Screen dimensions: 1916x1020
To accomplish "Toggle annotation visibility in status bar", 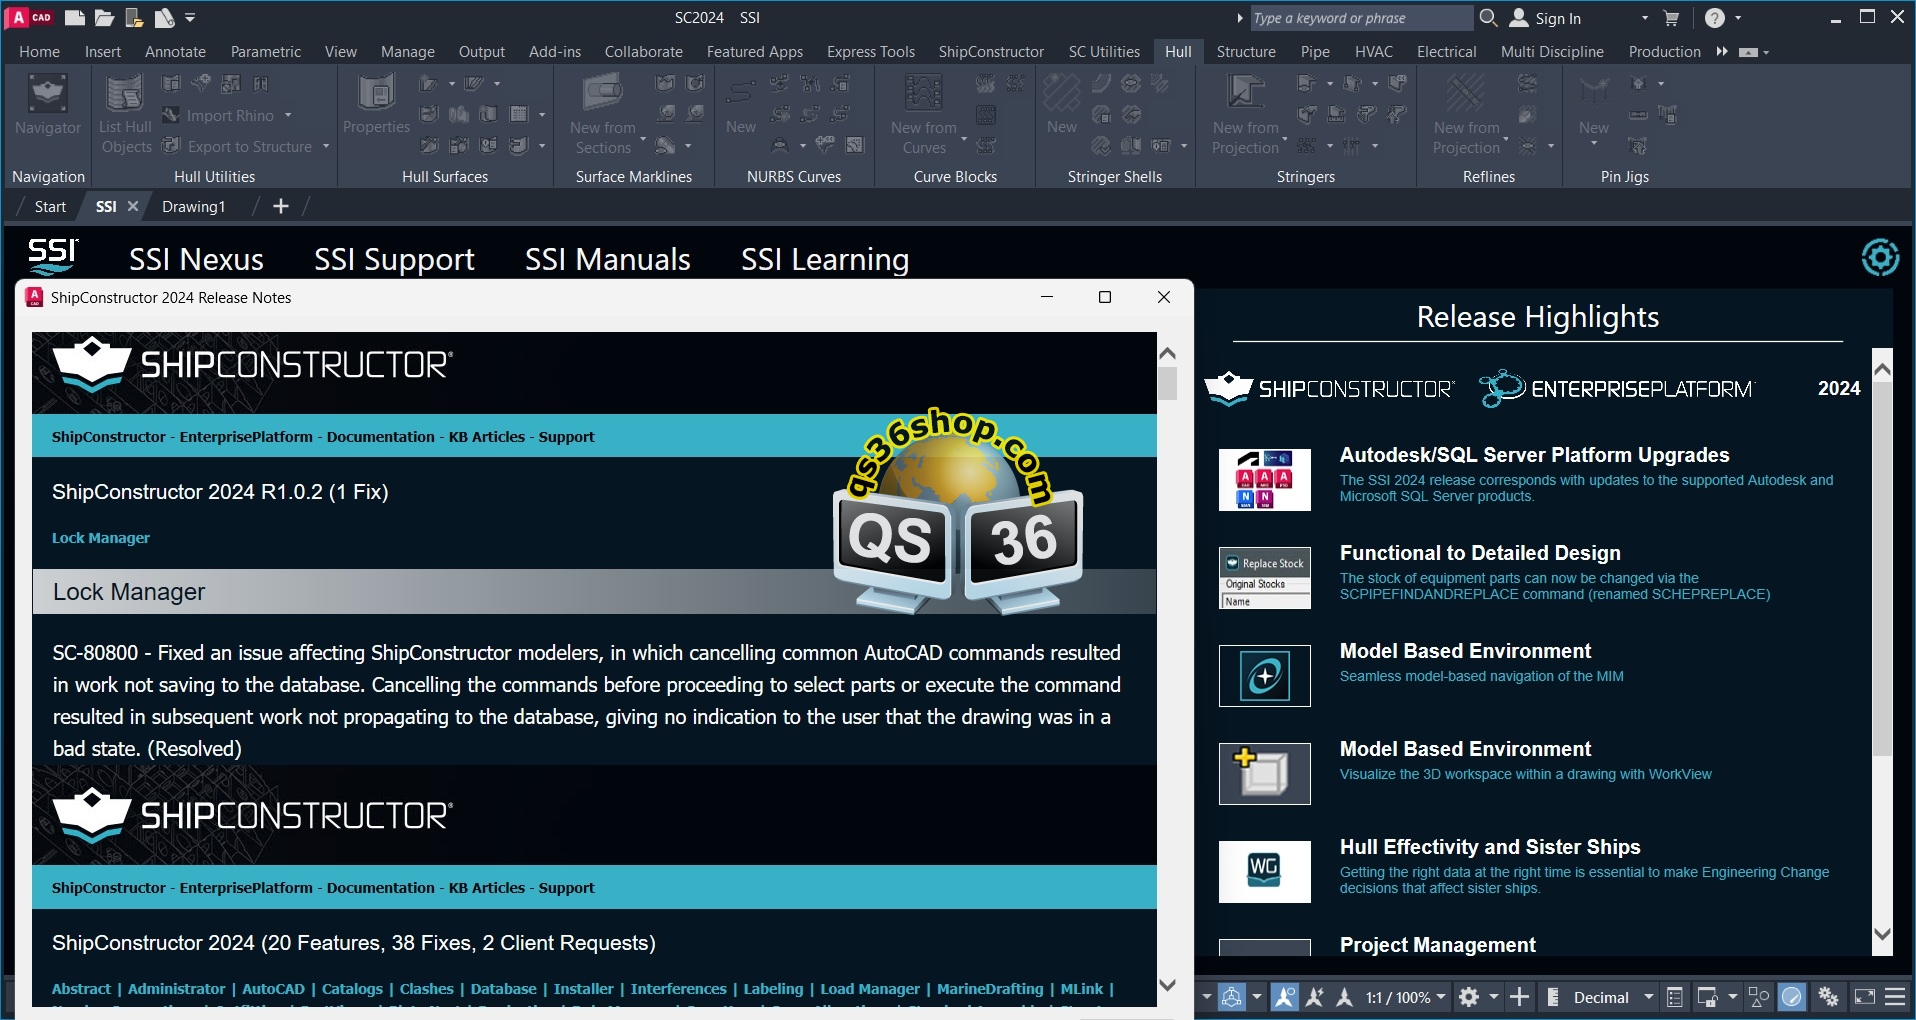I will pos(1285,997).
